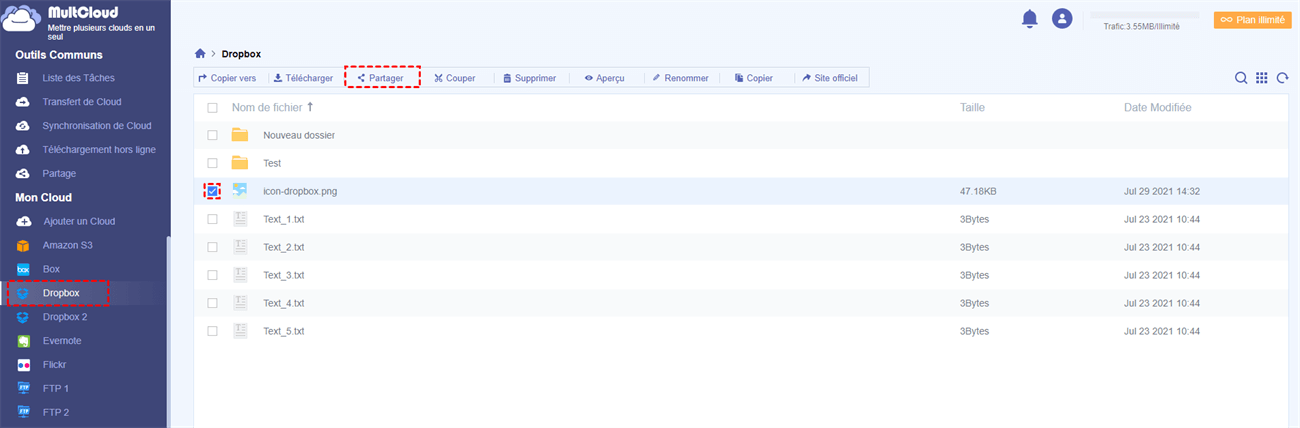Screen dimensions: 1300x428
Task: Click Télécharger in toolbar
Action: 303,78
